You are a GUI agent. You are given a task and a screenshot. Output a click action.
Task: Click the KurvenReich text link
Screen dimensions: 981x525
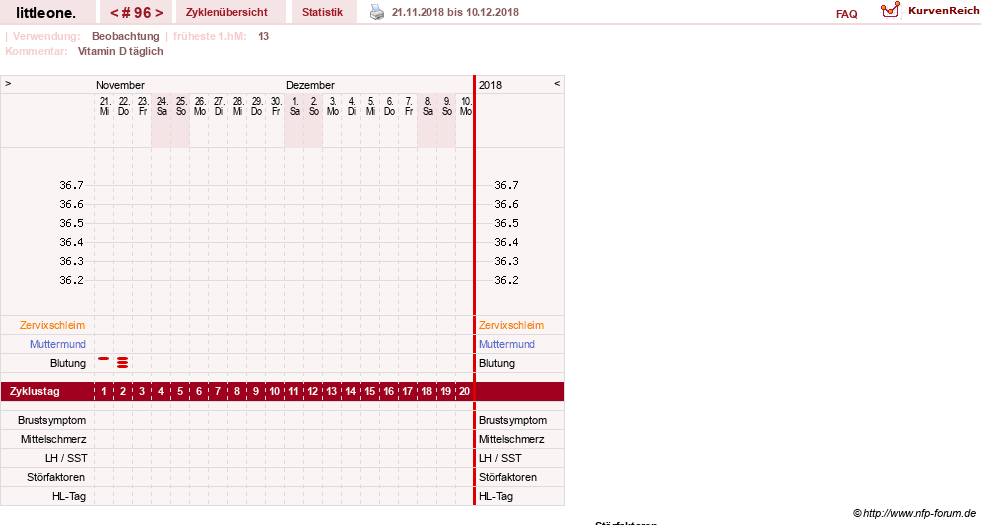tap(943, 11)
